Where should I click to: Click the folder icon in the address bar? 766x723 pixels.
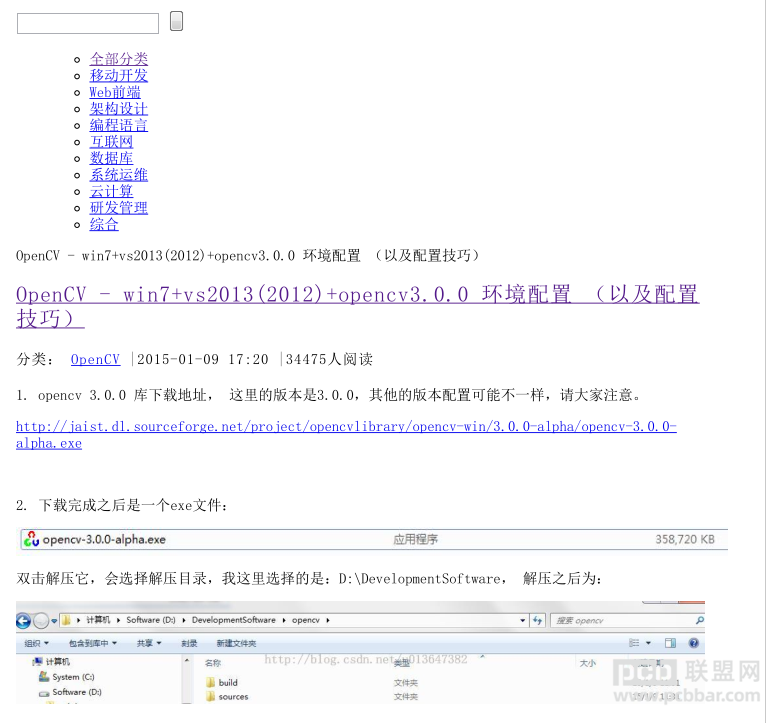(x=66, y=620)
